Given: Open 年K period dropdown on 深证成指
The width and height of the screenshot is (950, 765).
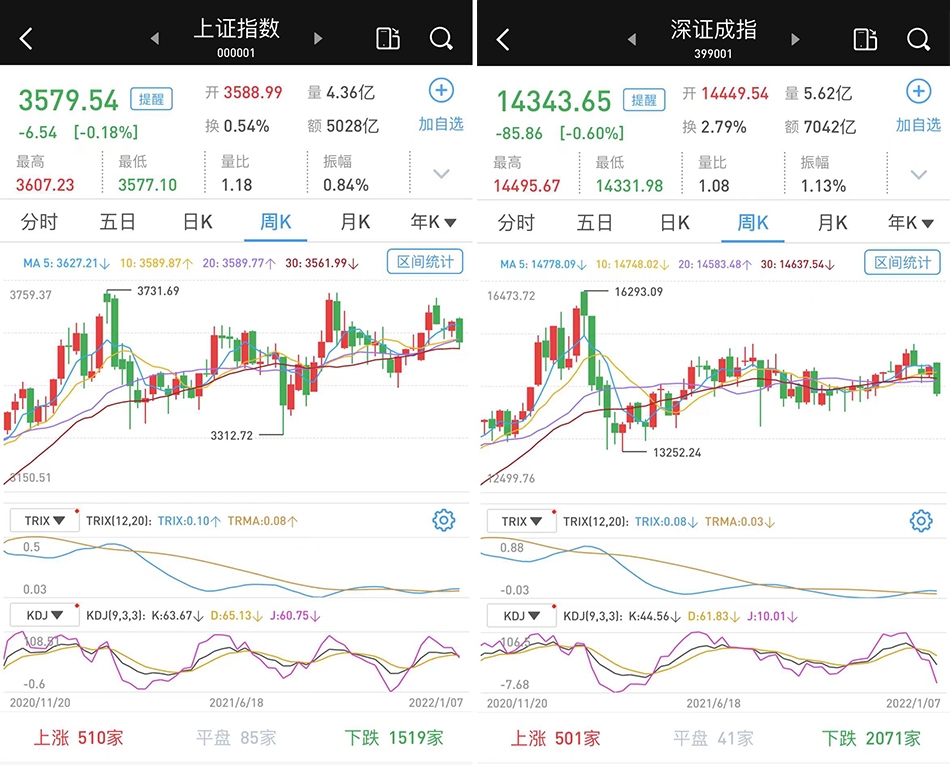Looking at the screenshot, I should tap(911, 222).
